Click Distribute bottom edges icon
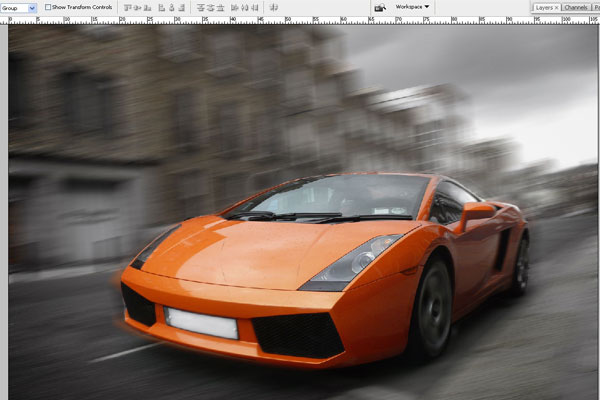 click(x=220, y=7)
